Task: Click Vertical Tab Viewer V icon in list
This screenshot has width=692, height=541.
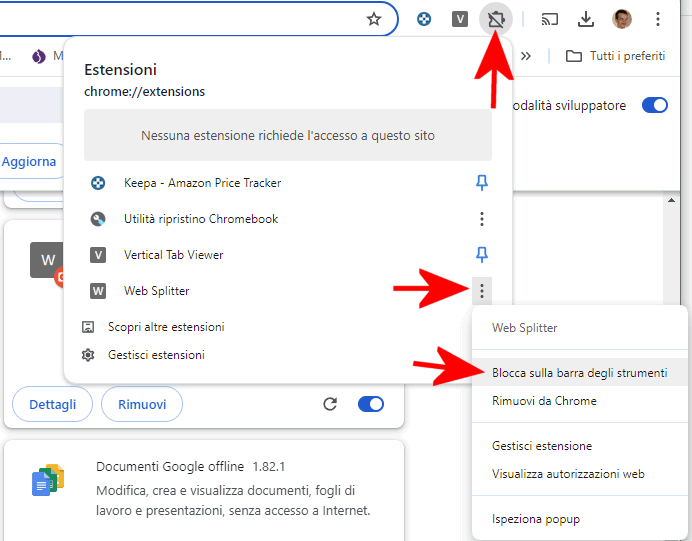Action: click(x=98, y=255)
